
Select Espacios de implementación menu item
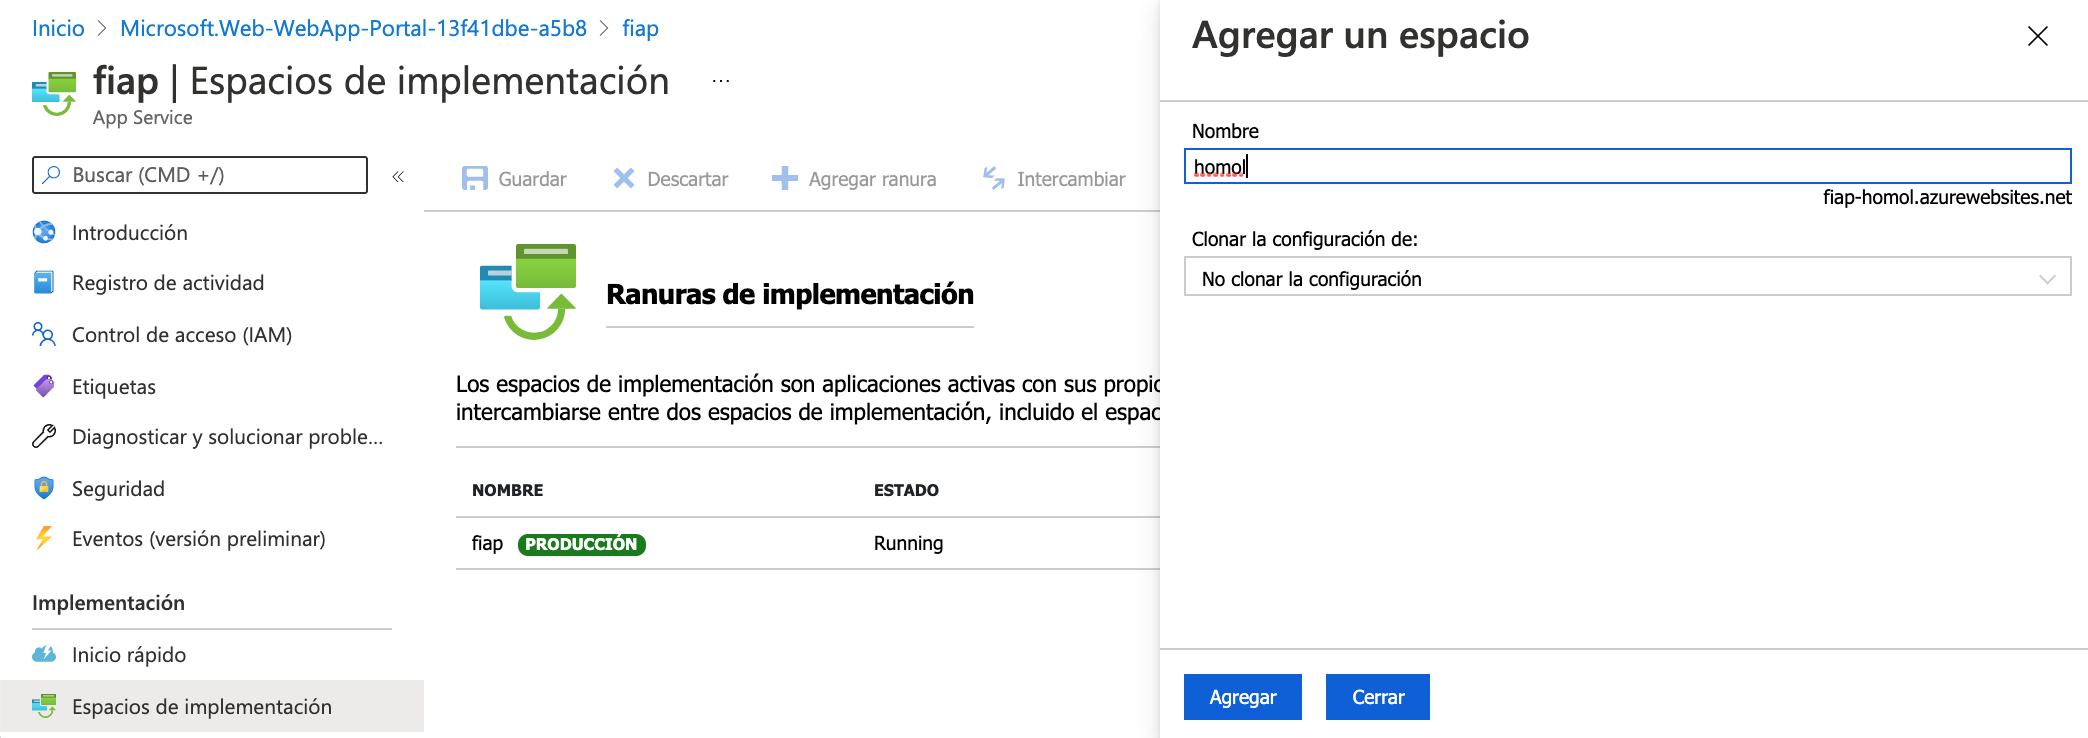[212, 706]
